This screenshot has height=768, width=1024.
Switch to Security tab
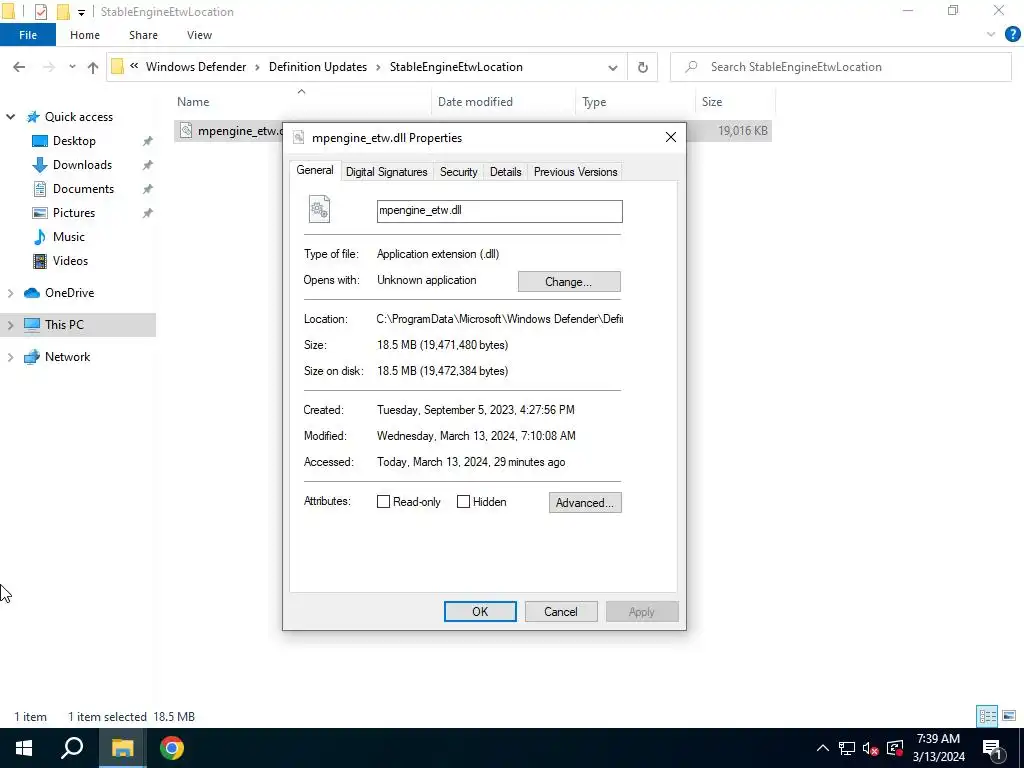pos(458,172)
